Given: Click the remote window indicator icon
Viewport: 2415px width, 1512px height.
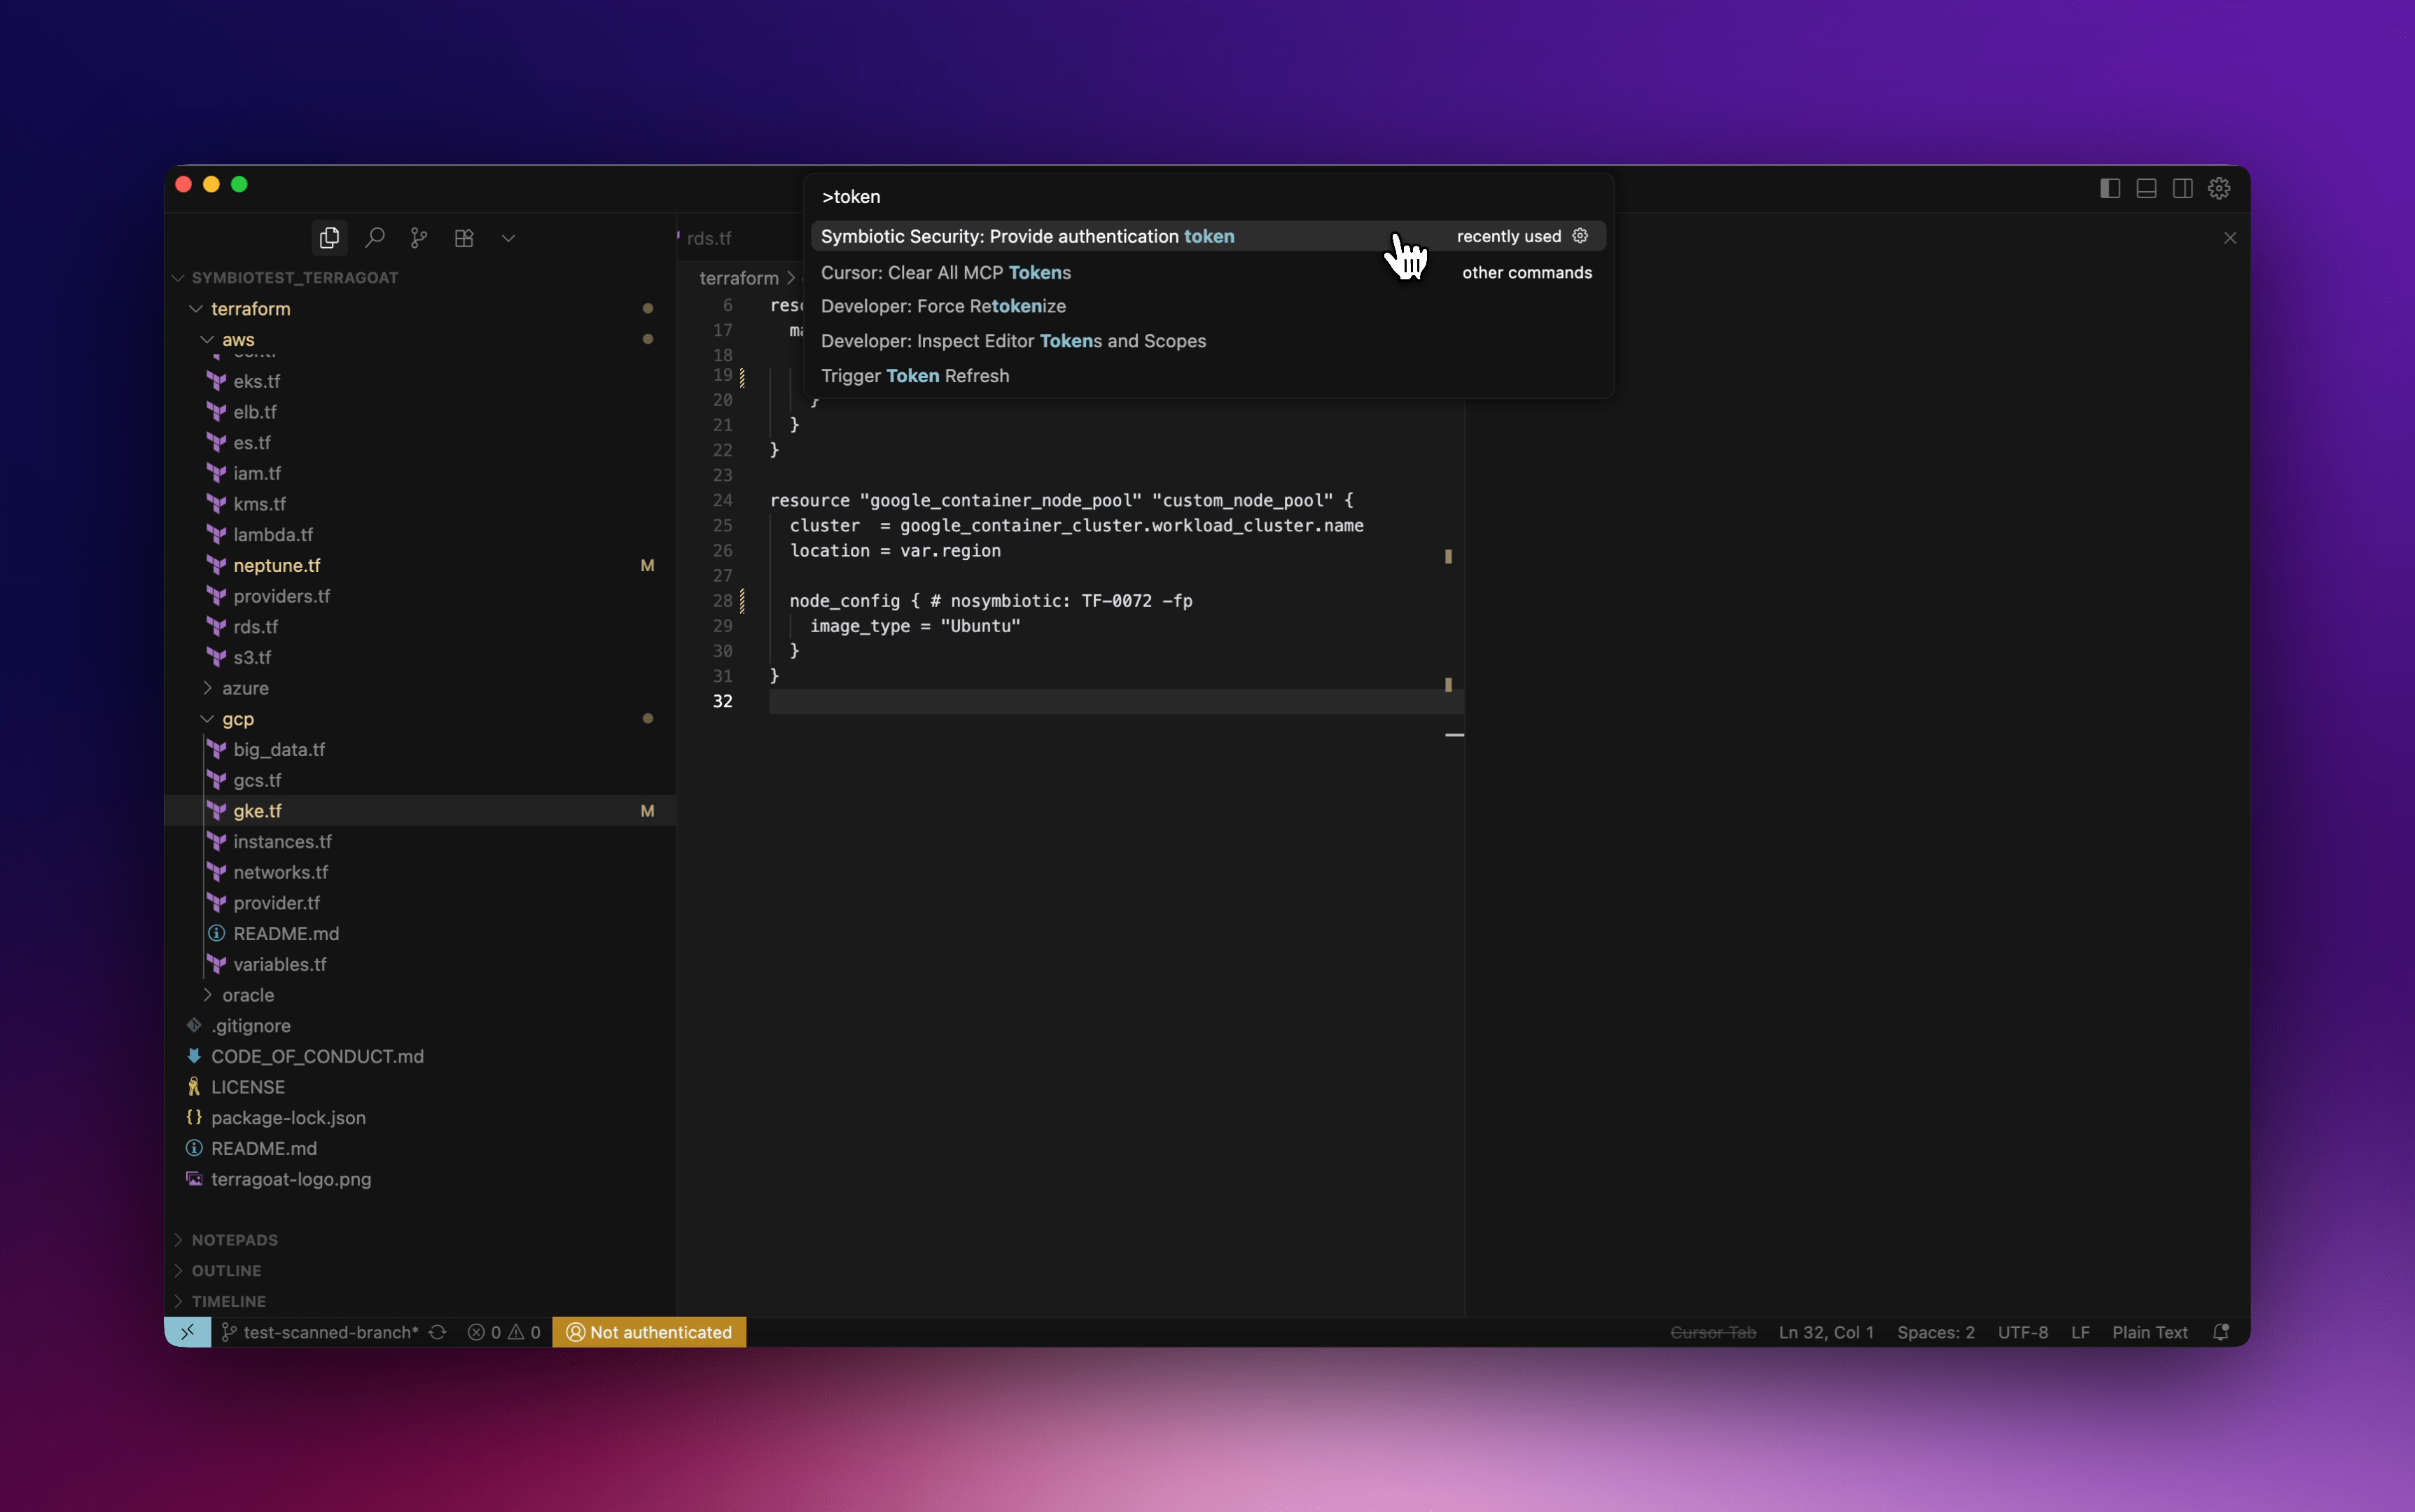Looking at the screenshot, I should point(188,1332).
